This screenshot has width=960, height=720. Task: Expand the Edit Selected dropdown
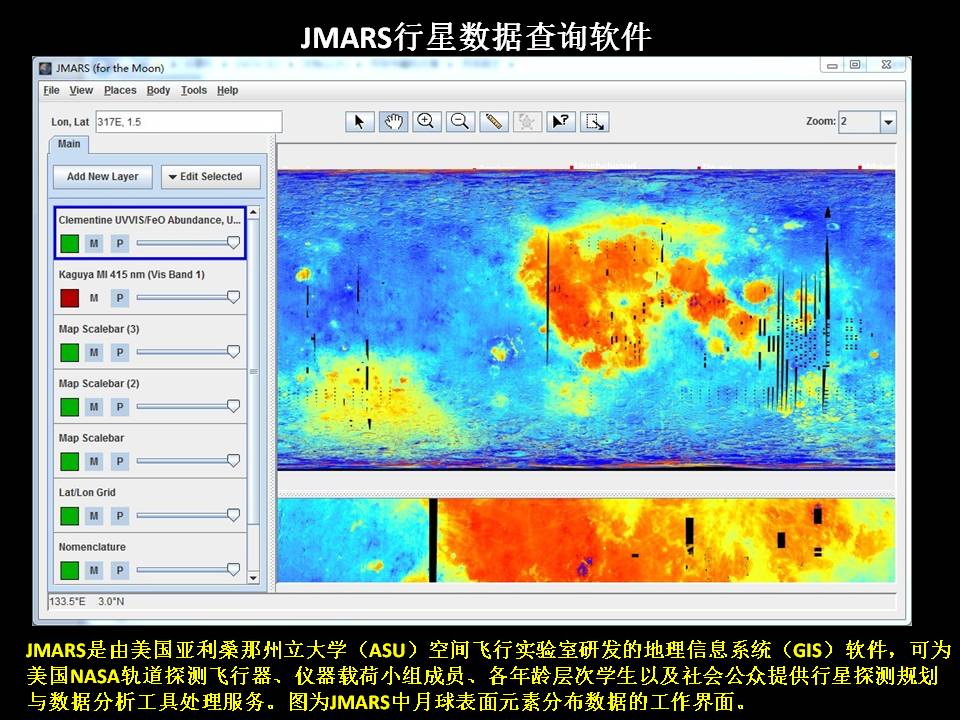click(x=210, y=177)
